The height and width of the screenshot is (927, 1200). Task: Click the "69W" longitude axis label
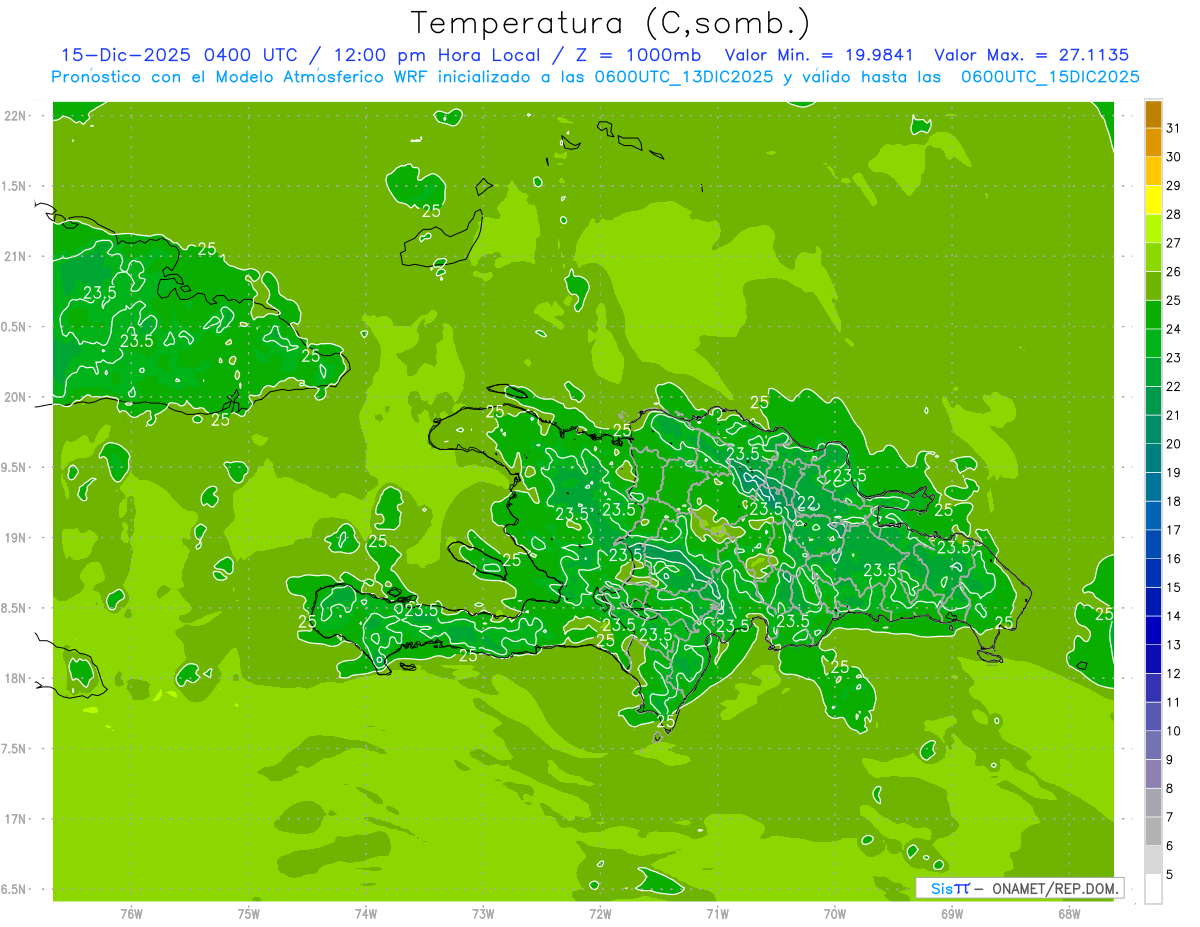tap(952, 914)
